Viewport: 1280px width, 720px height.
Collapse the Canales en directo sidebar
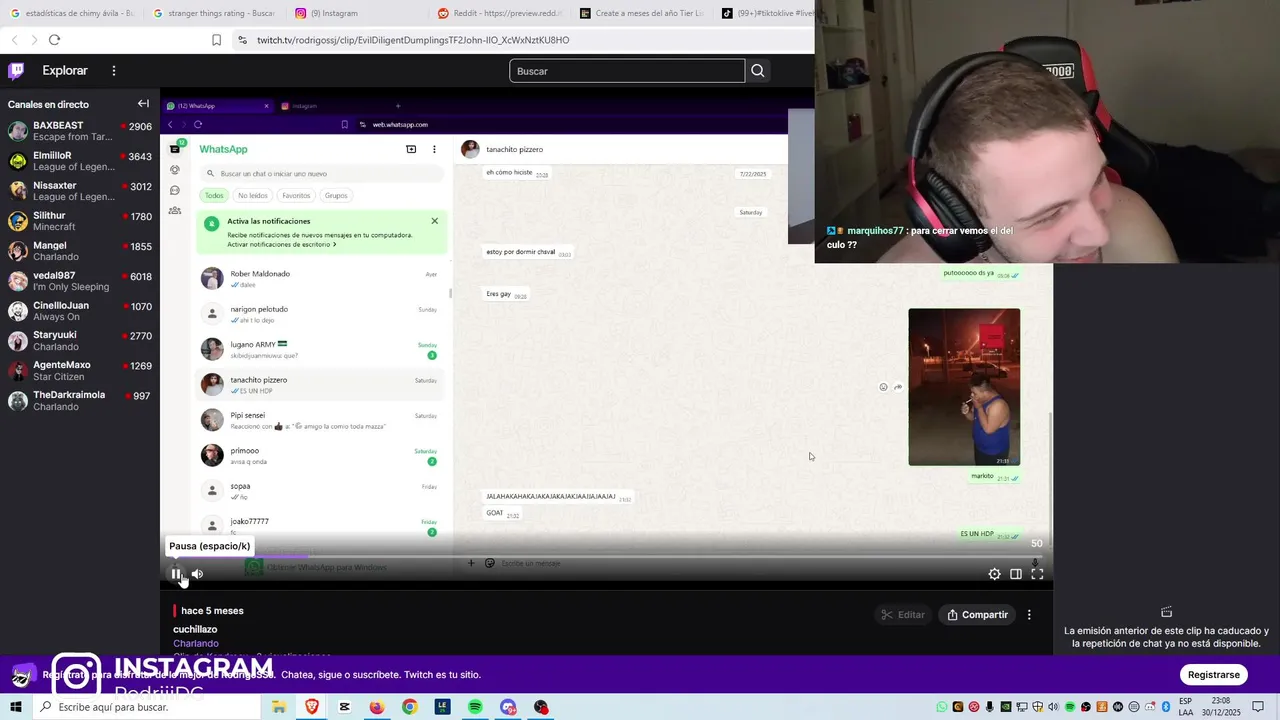143,104
